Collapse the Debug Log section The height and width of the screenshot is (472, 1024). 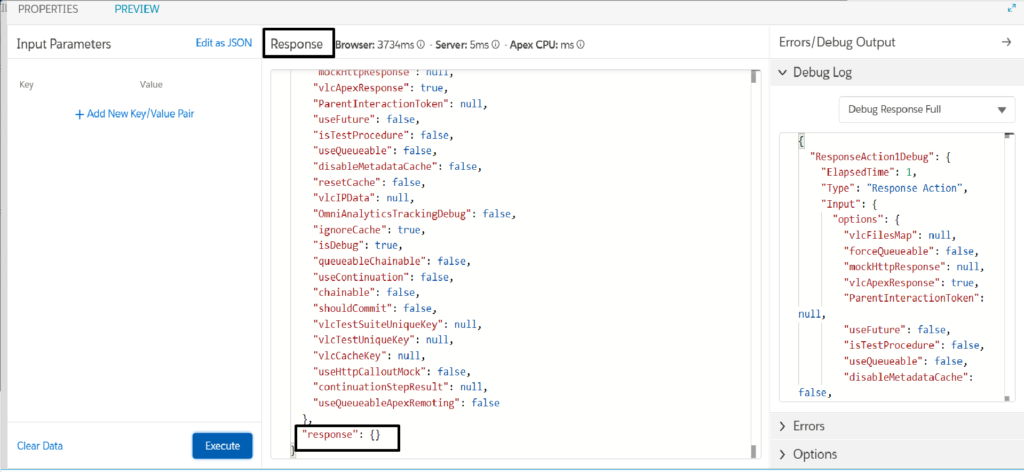point(783,72)
